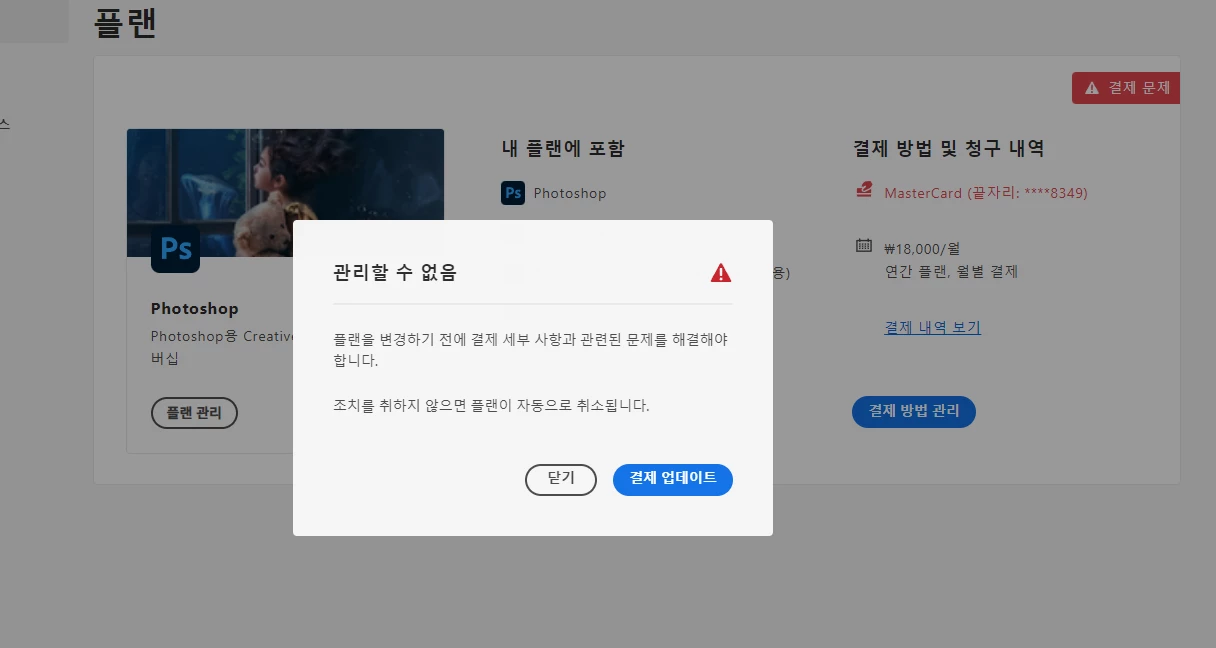
Task: Click the ₩18,000/월 price text
Action: 922,249
